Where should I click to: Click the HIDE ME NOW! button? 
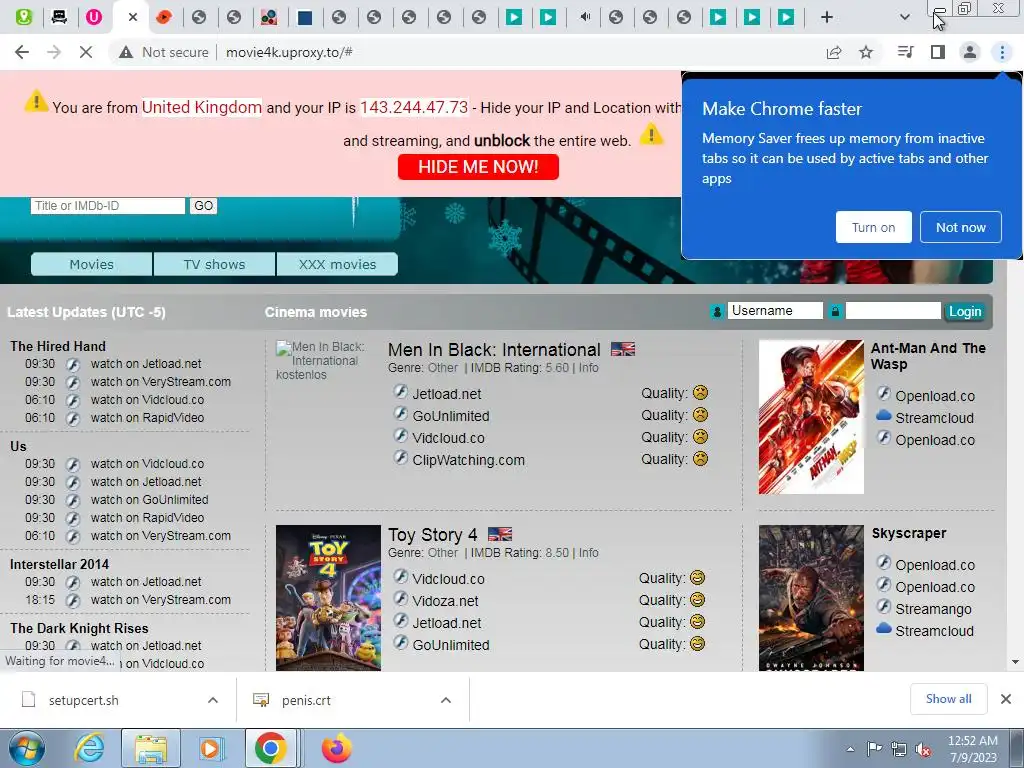click(478, 167)
